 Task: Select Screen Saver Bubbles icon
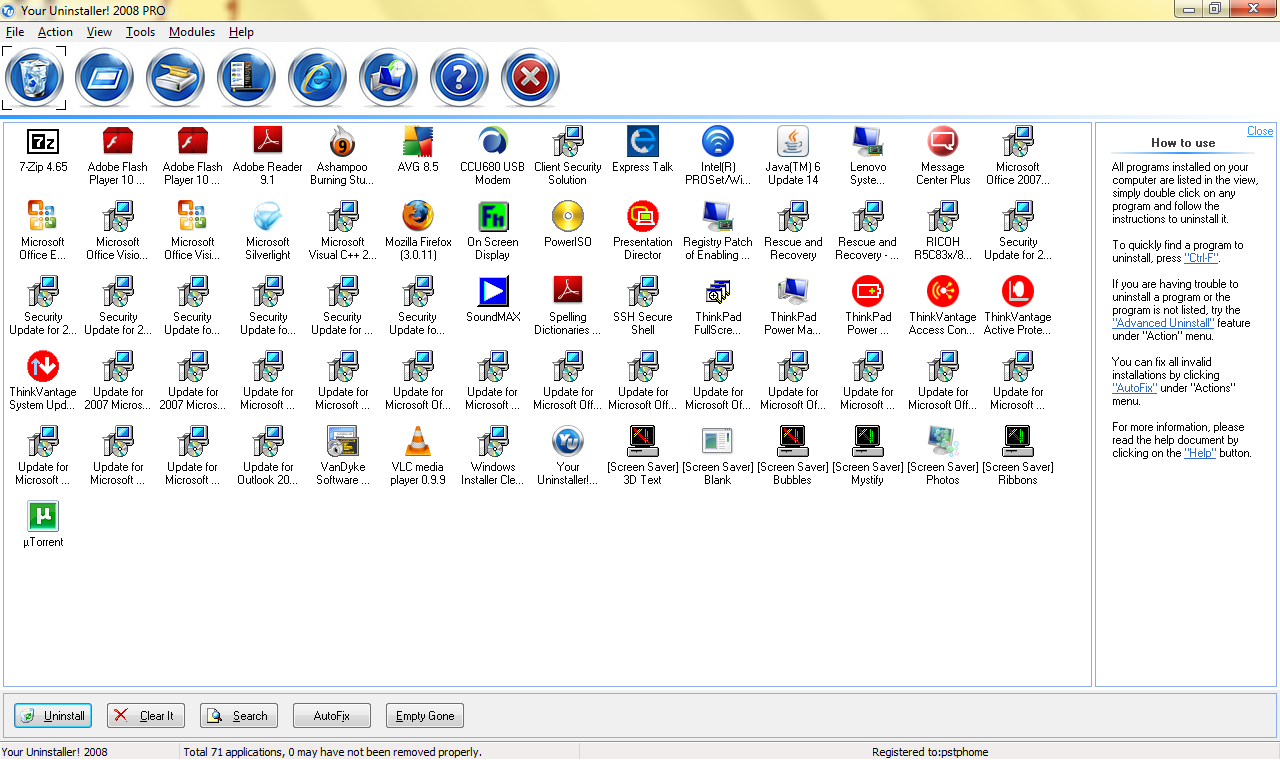pyautogui.click(x=793, y=441)
